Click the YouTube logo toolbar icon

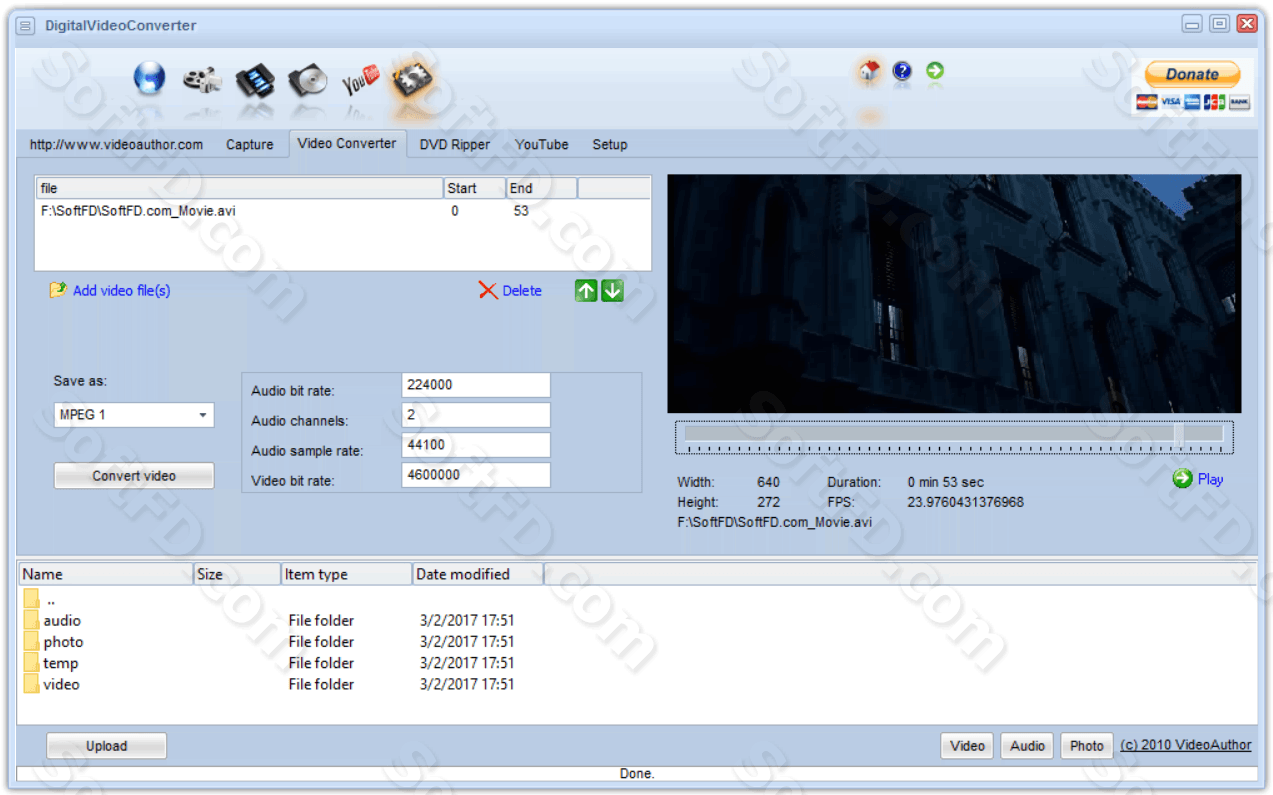tap(361, 80)
